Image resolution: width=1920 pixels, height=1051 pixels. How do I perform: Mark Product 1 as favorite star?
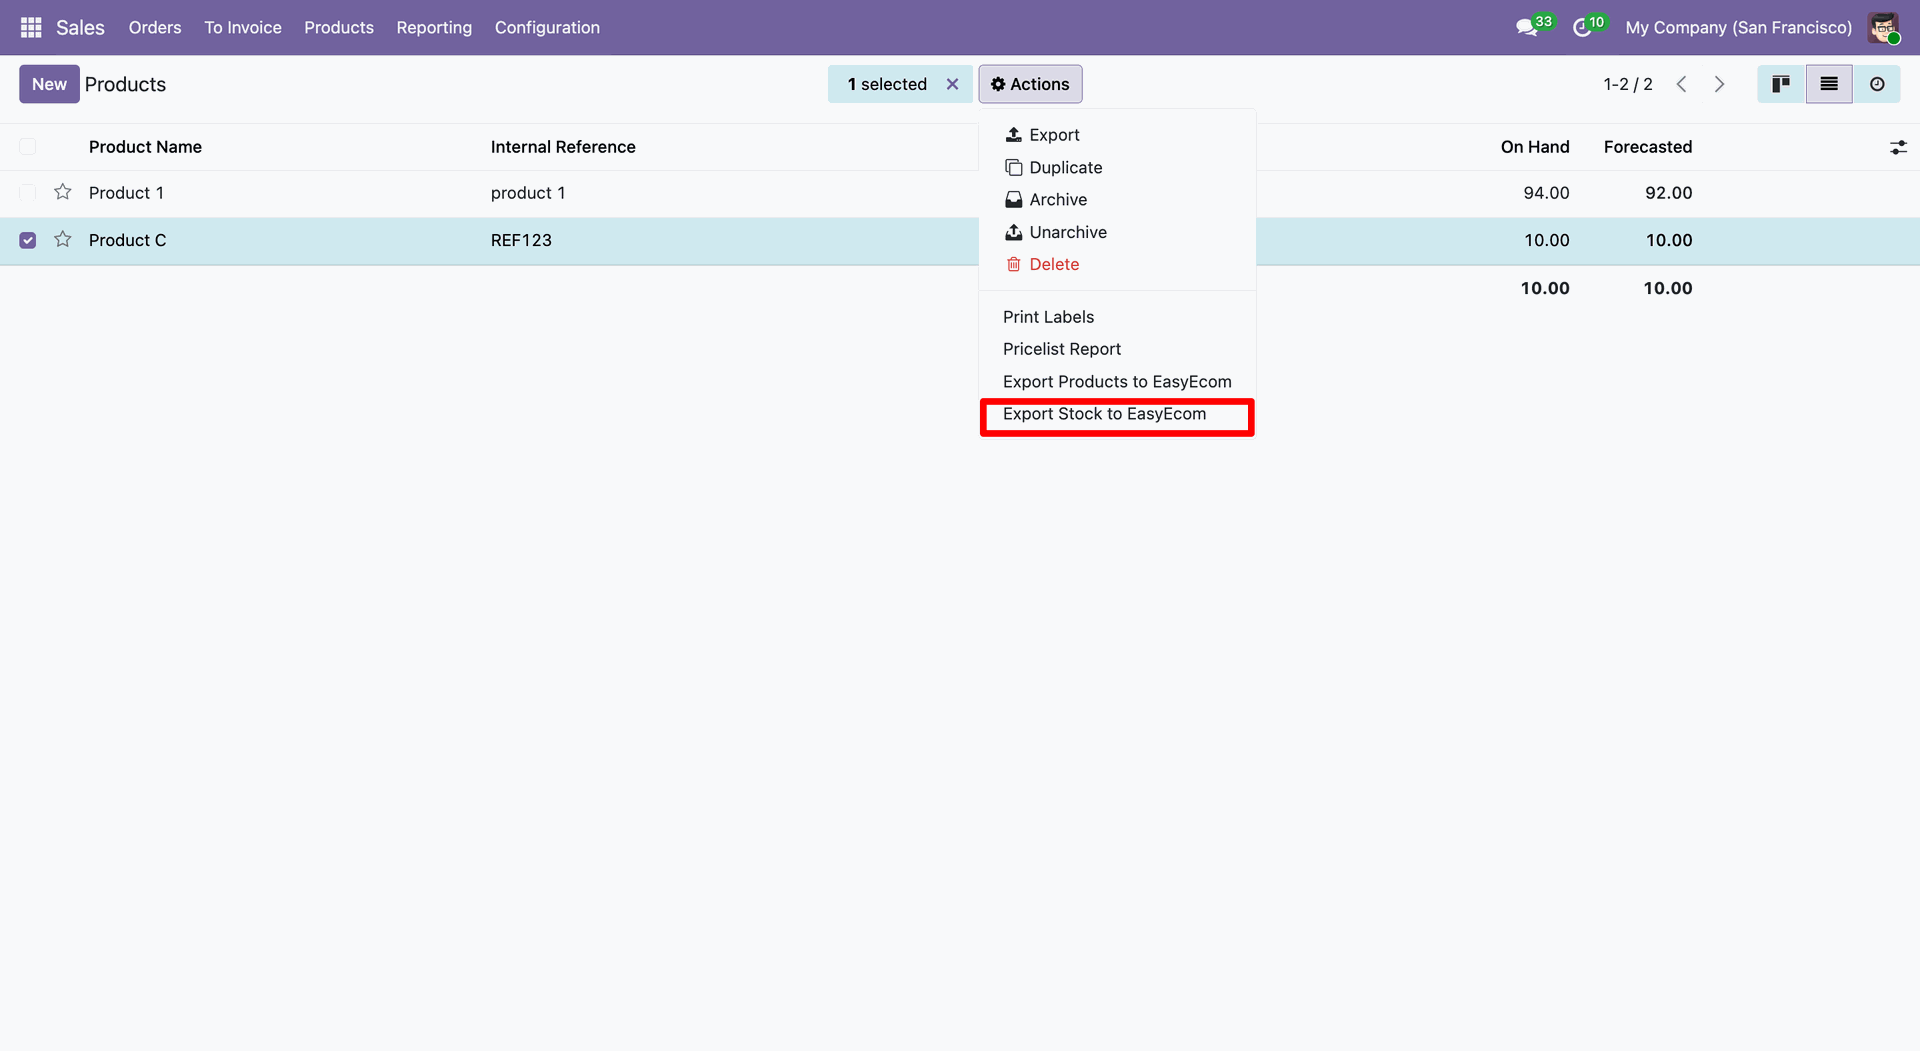pos(63,192)
